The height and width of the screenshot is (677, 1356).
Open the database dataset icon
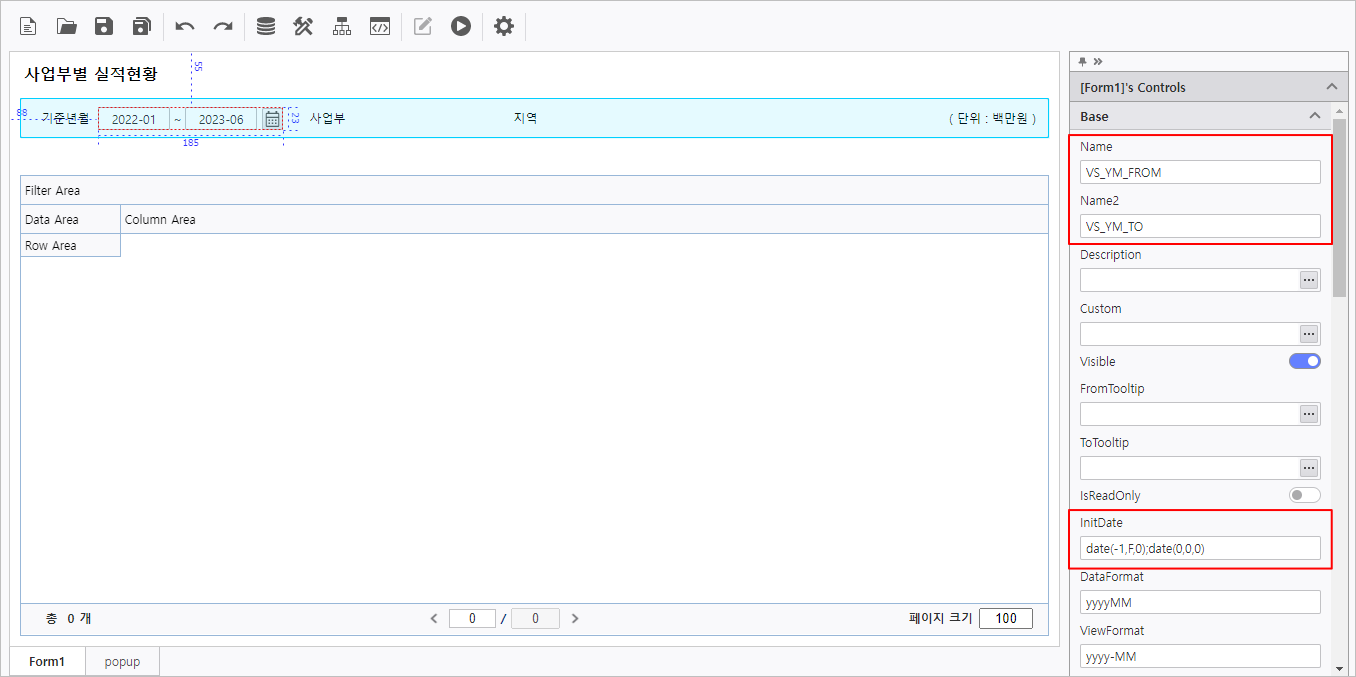pos(266,27)
